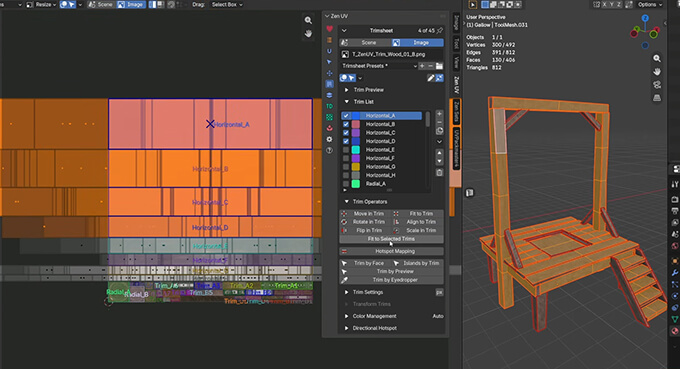Uncheck the Horizontal_B trim checkbox
The image size is (680, 369).
[346, 124]
